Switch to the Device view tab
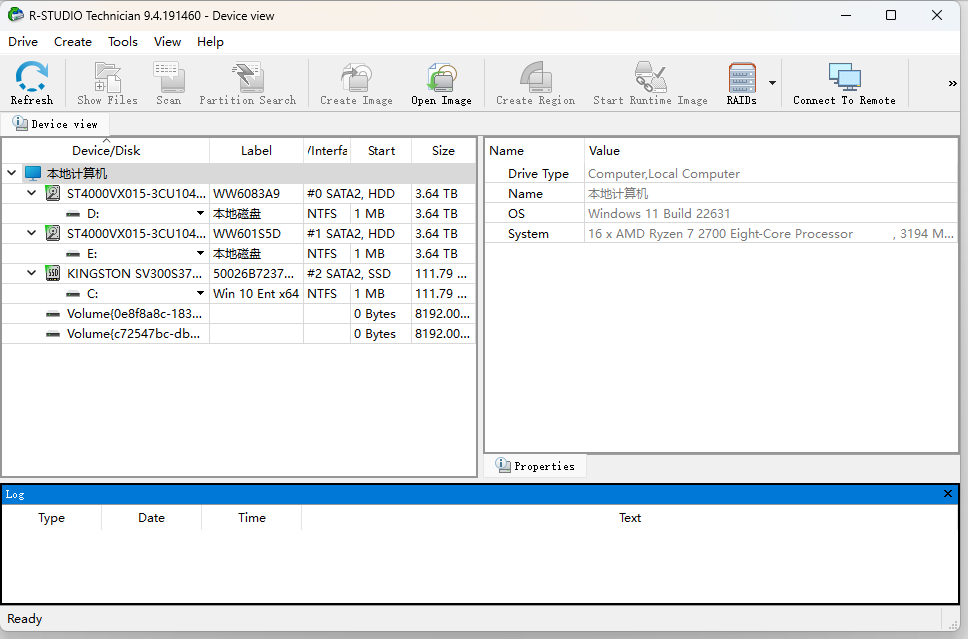Image resolution: width=968 pixels, height=639 pixels. pos(55,124)
